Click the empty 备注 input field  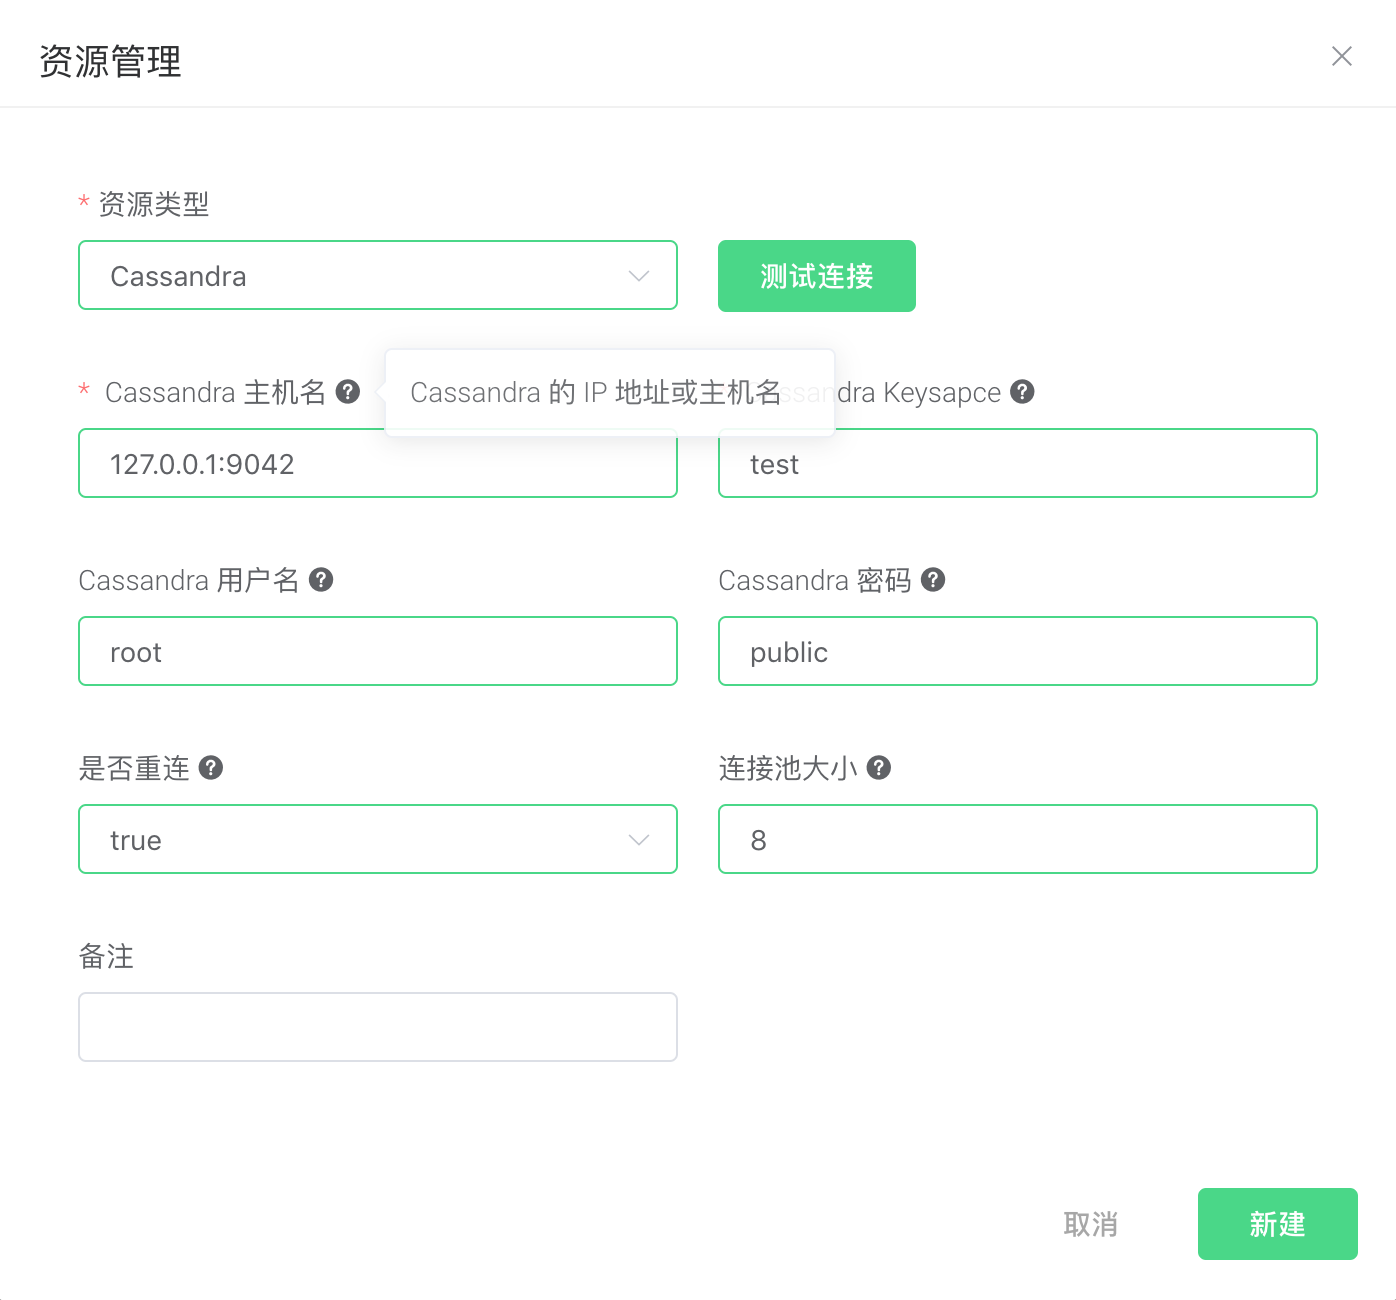pyautogui.click(x=378, y=1028)
